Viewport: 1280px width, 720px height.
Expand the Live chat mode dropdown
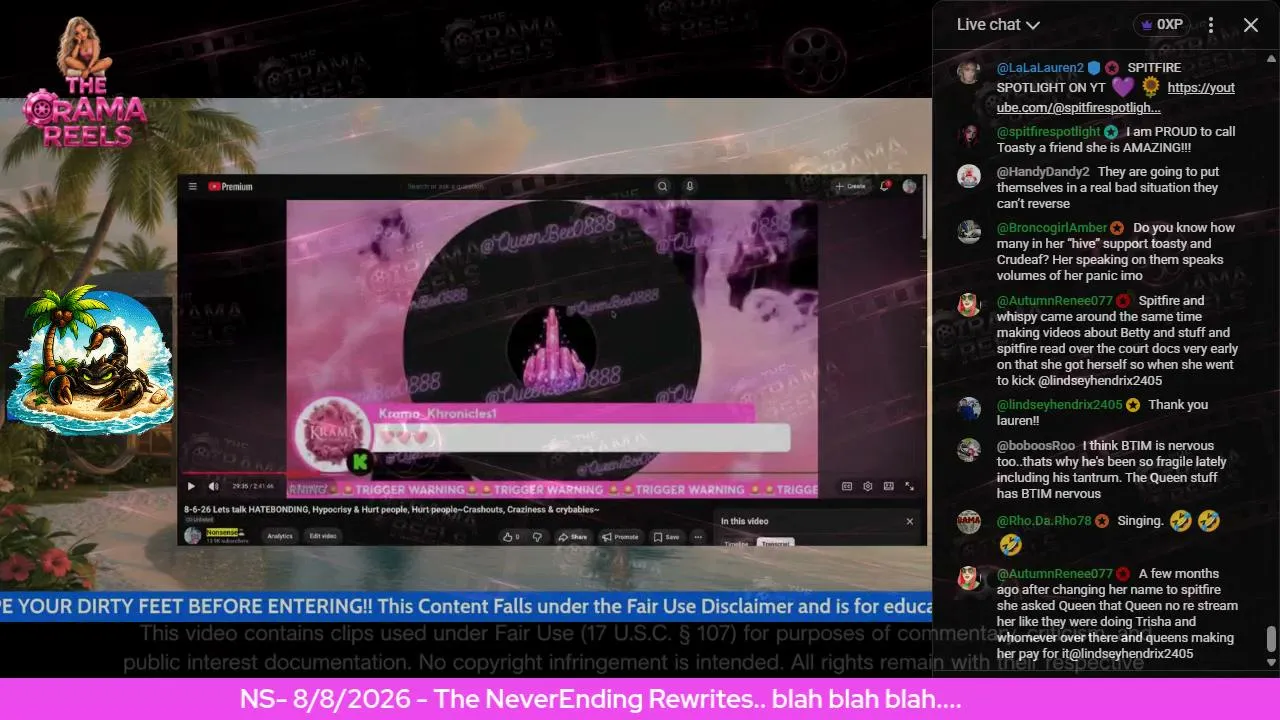pyautogui.click(x=998, y=25)
